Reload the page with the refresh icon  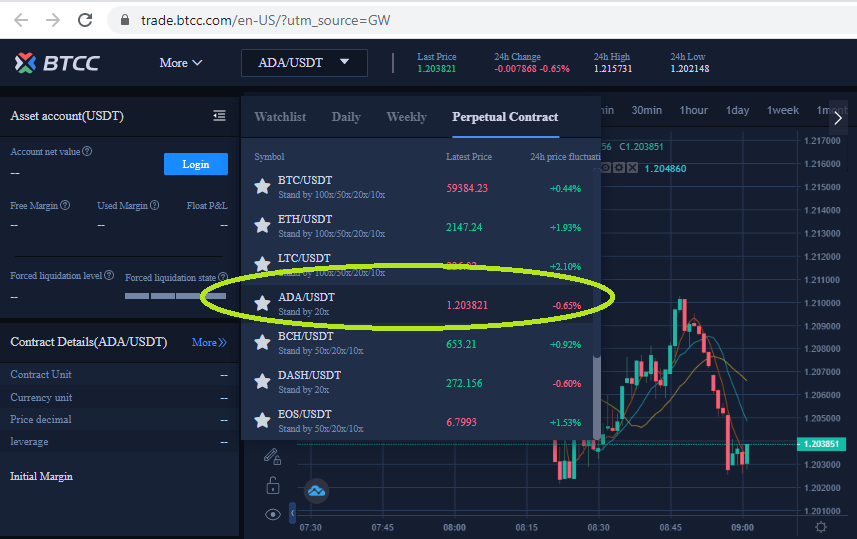point(85,20)
